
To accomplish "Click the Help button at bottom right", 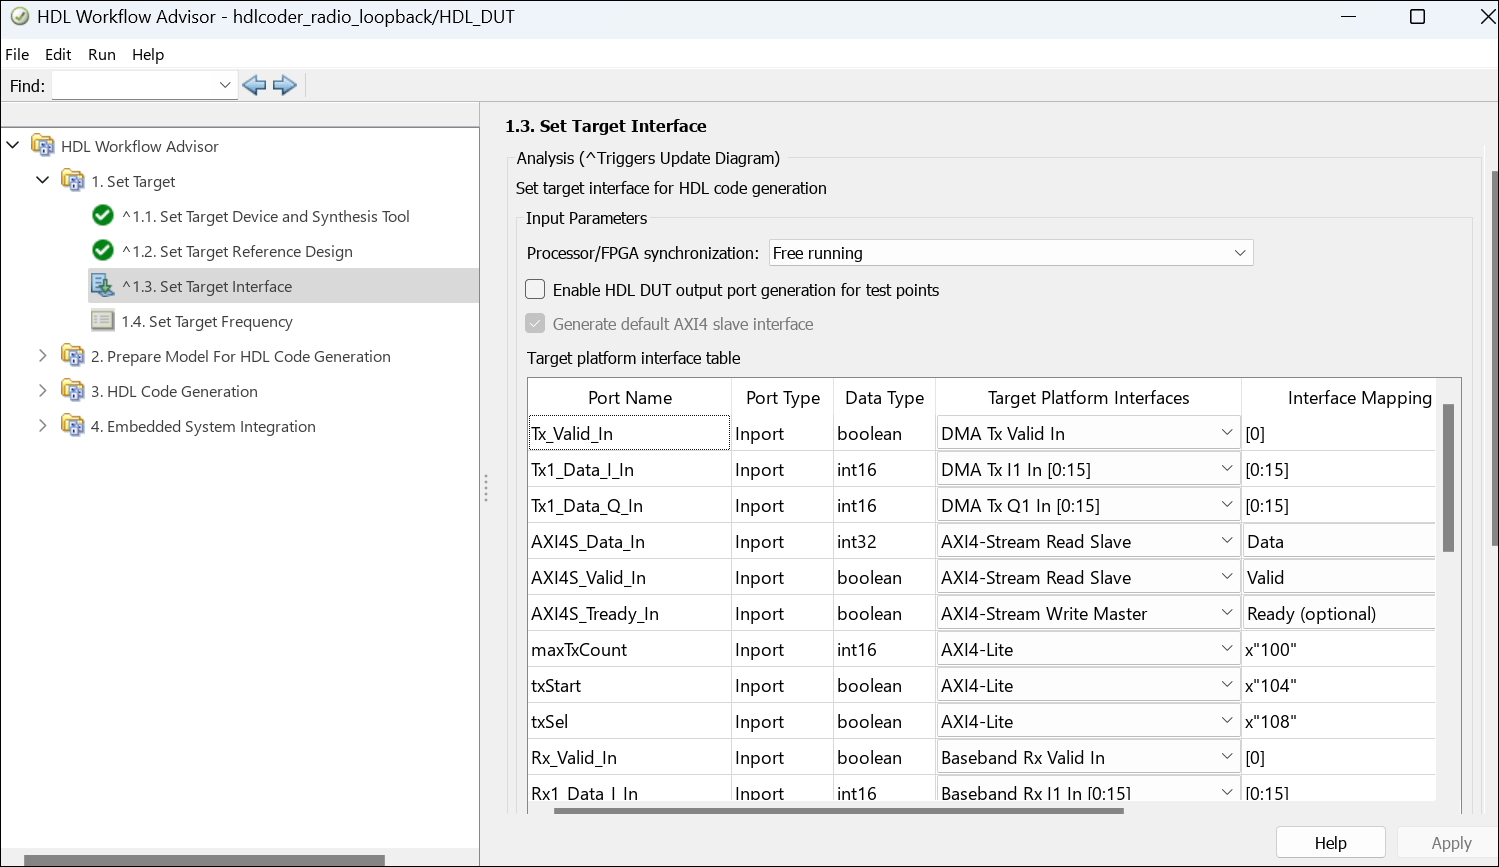I will (1330, 843).
